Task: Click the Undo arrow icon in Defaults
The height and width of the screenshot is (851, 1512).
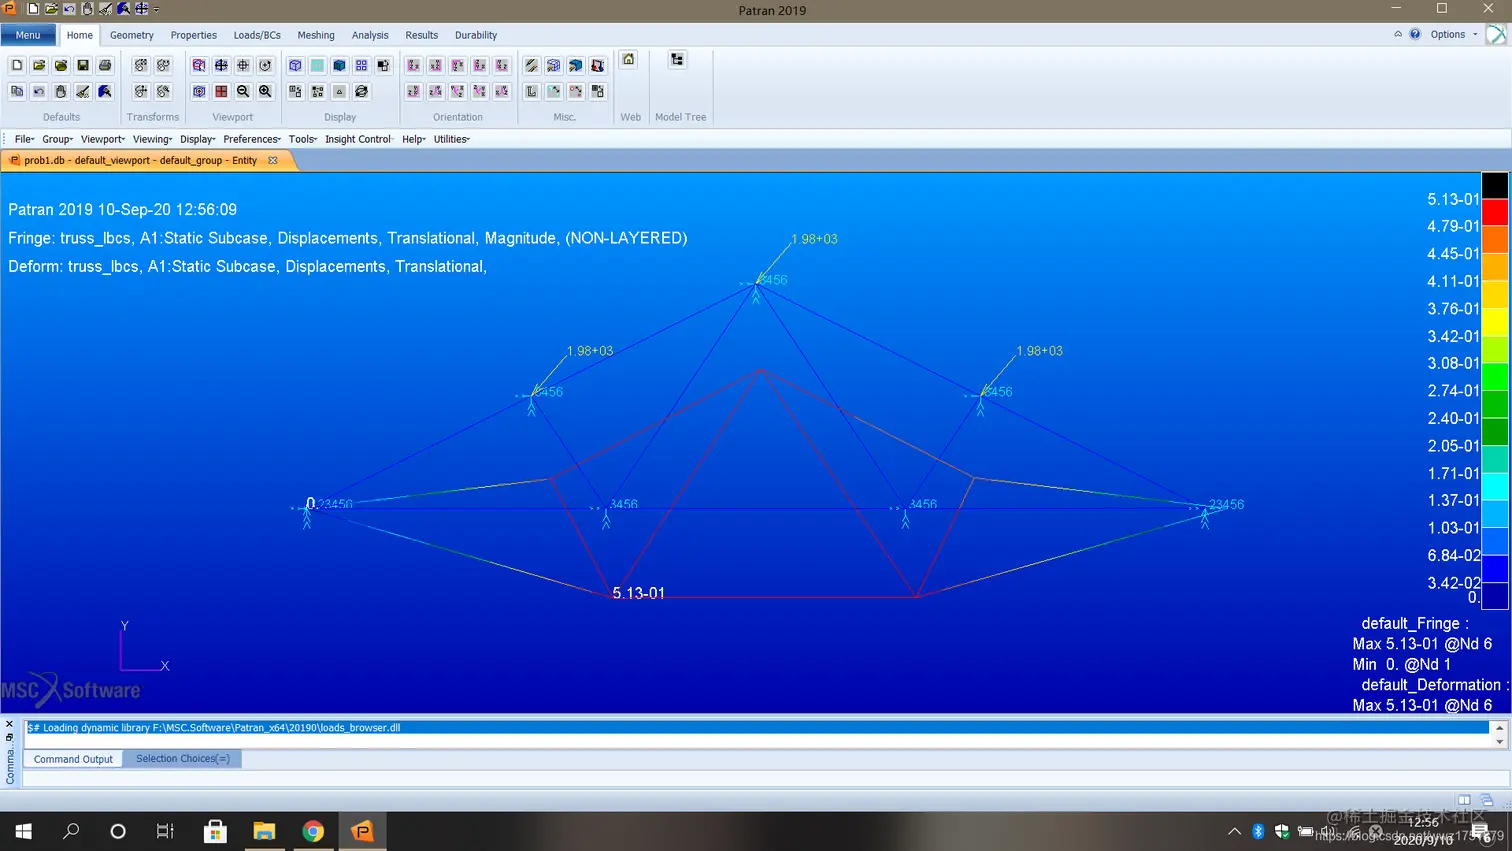Action: 39,91
